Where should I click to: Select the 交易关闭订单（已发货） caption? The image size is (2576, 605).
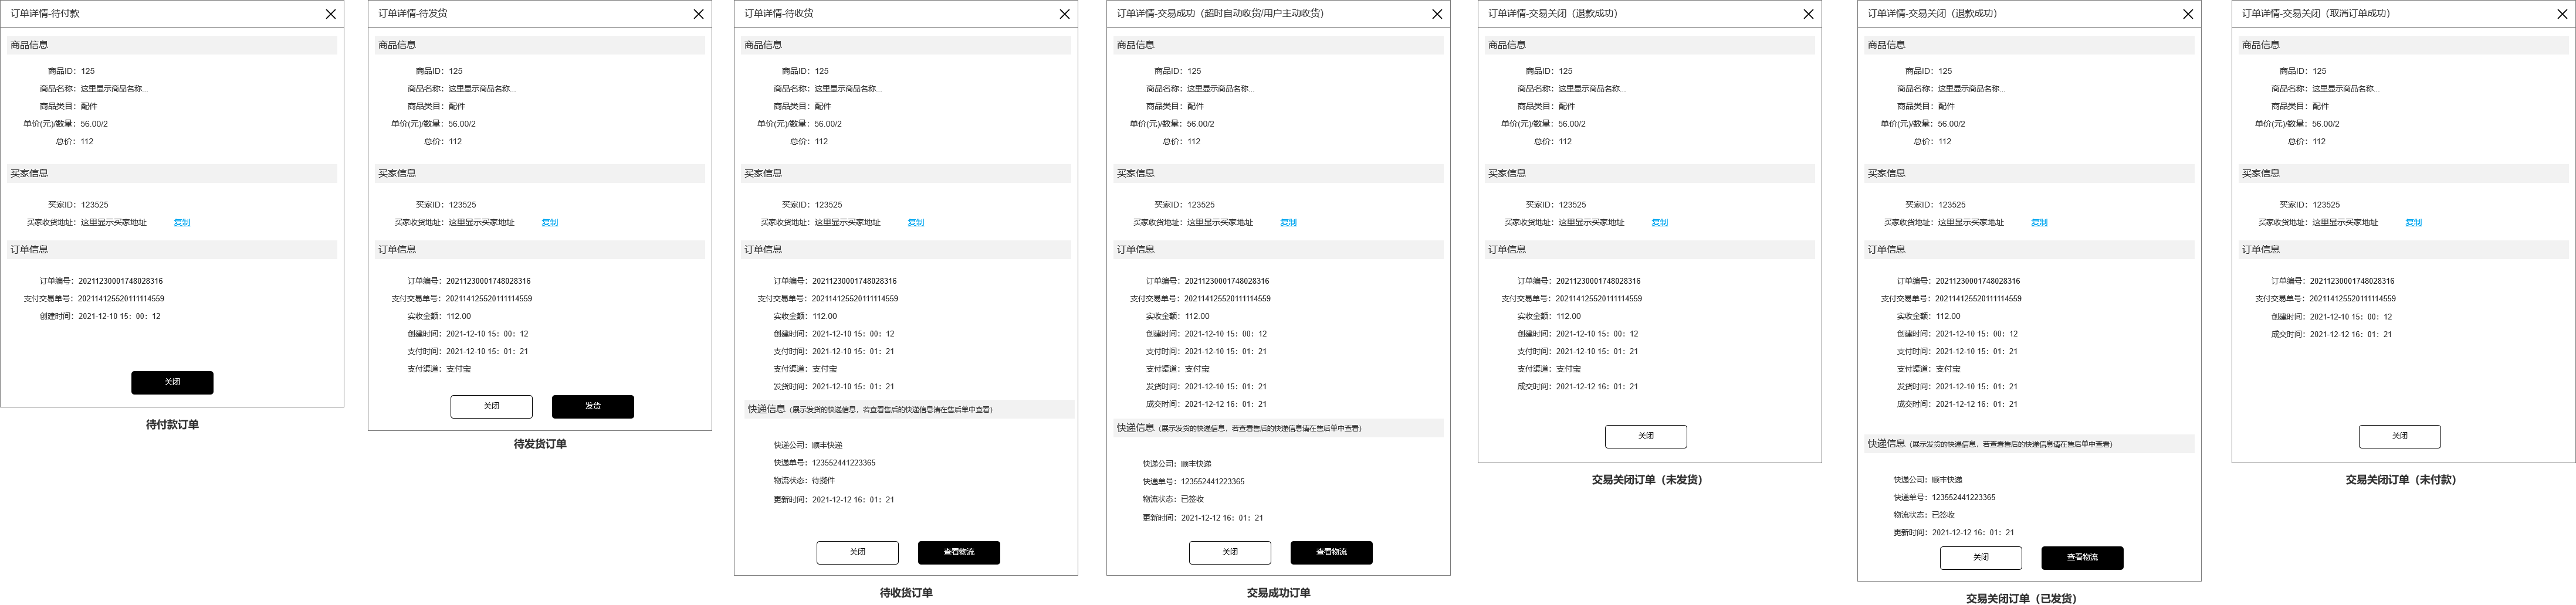pyautogui.click(x=2022, y=599)
